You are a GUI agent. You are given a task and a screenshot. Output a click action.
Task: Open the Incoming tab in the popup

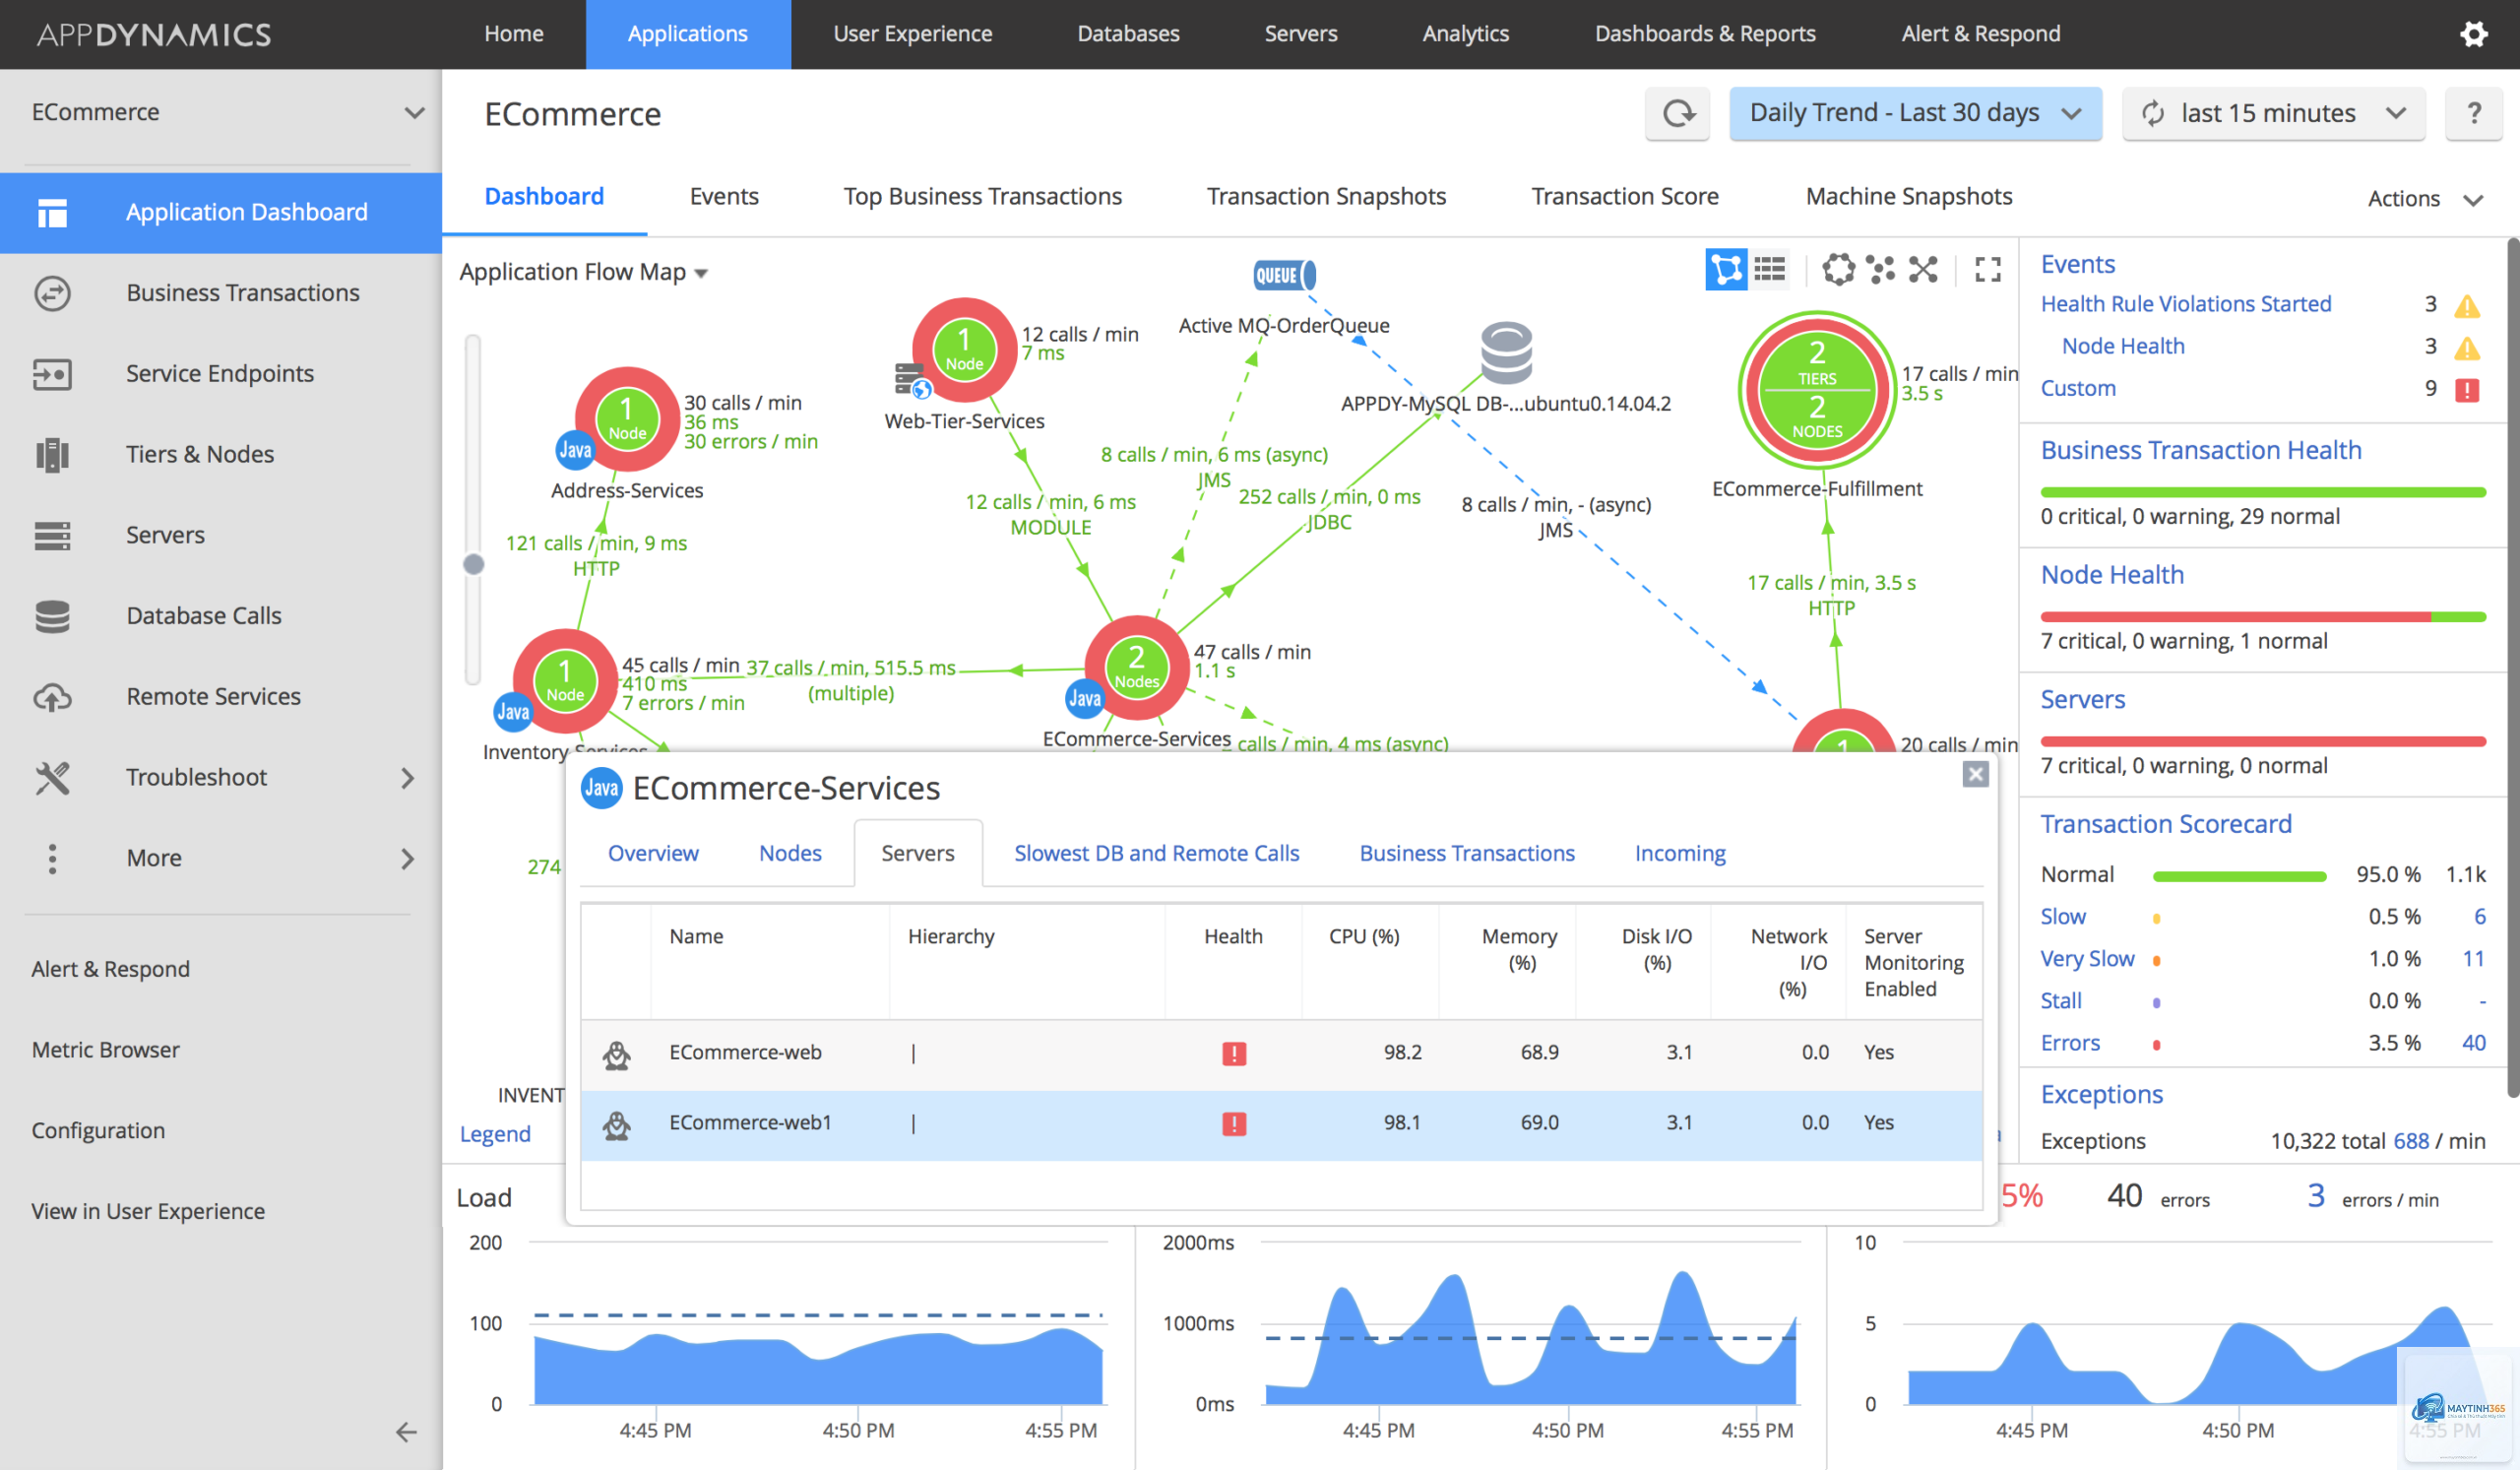(1680, 853)
